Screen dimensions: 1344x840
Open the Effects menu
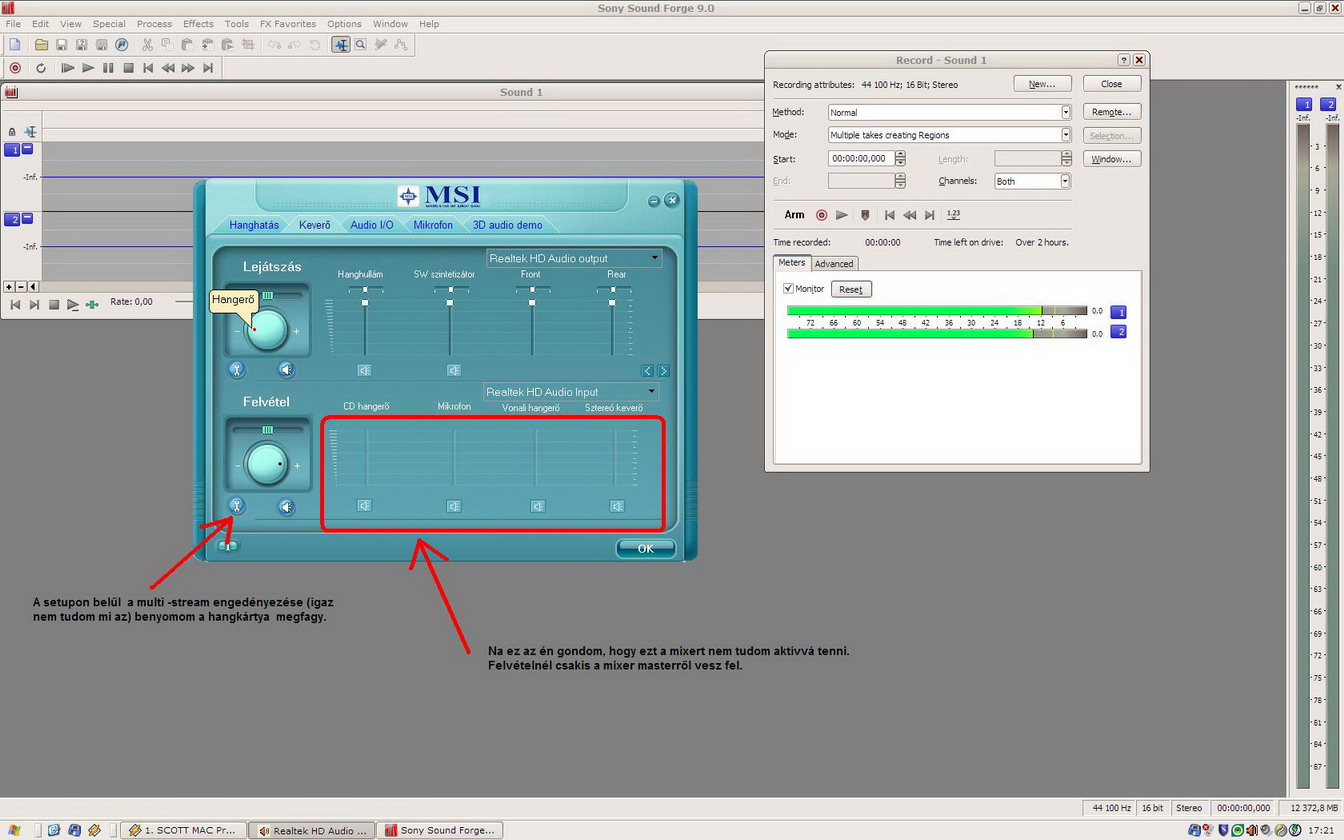[x=198, y=24]
